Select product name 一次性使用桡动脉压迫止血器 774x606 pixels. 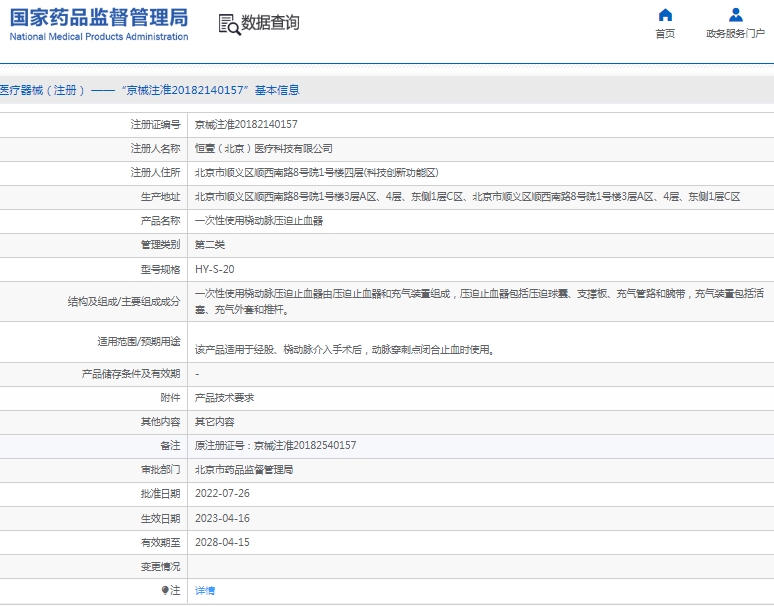[259, 221]
